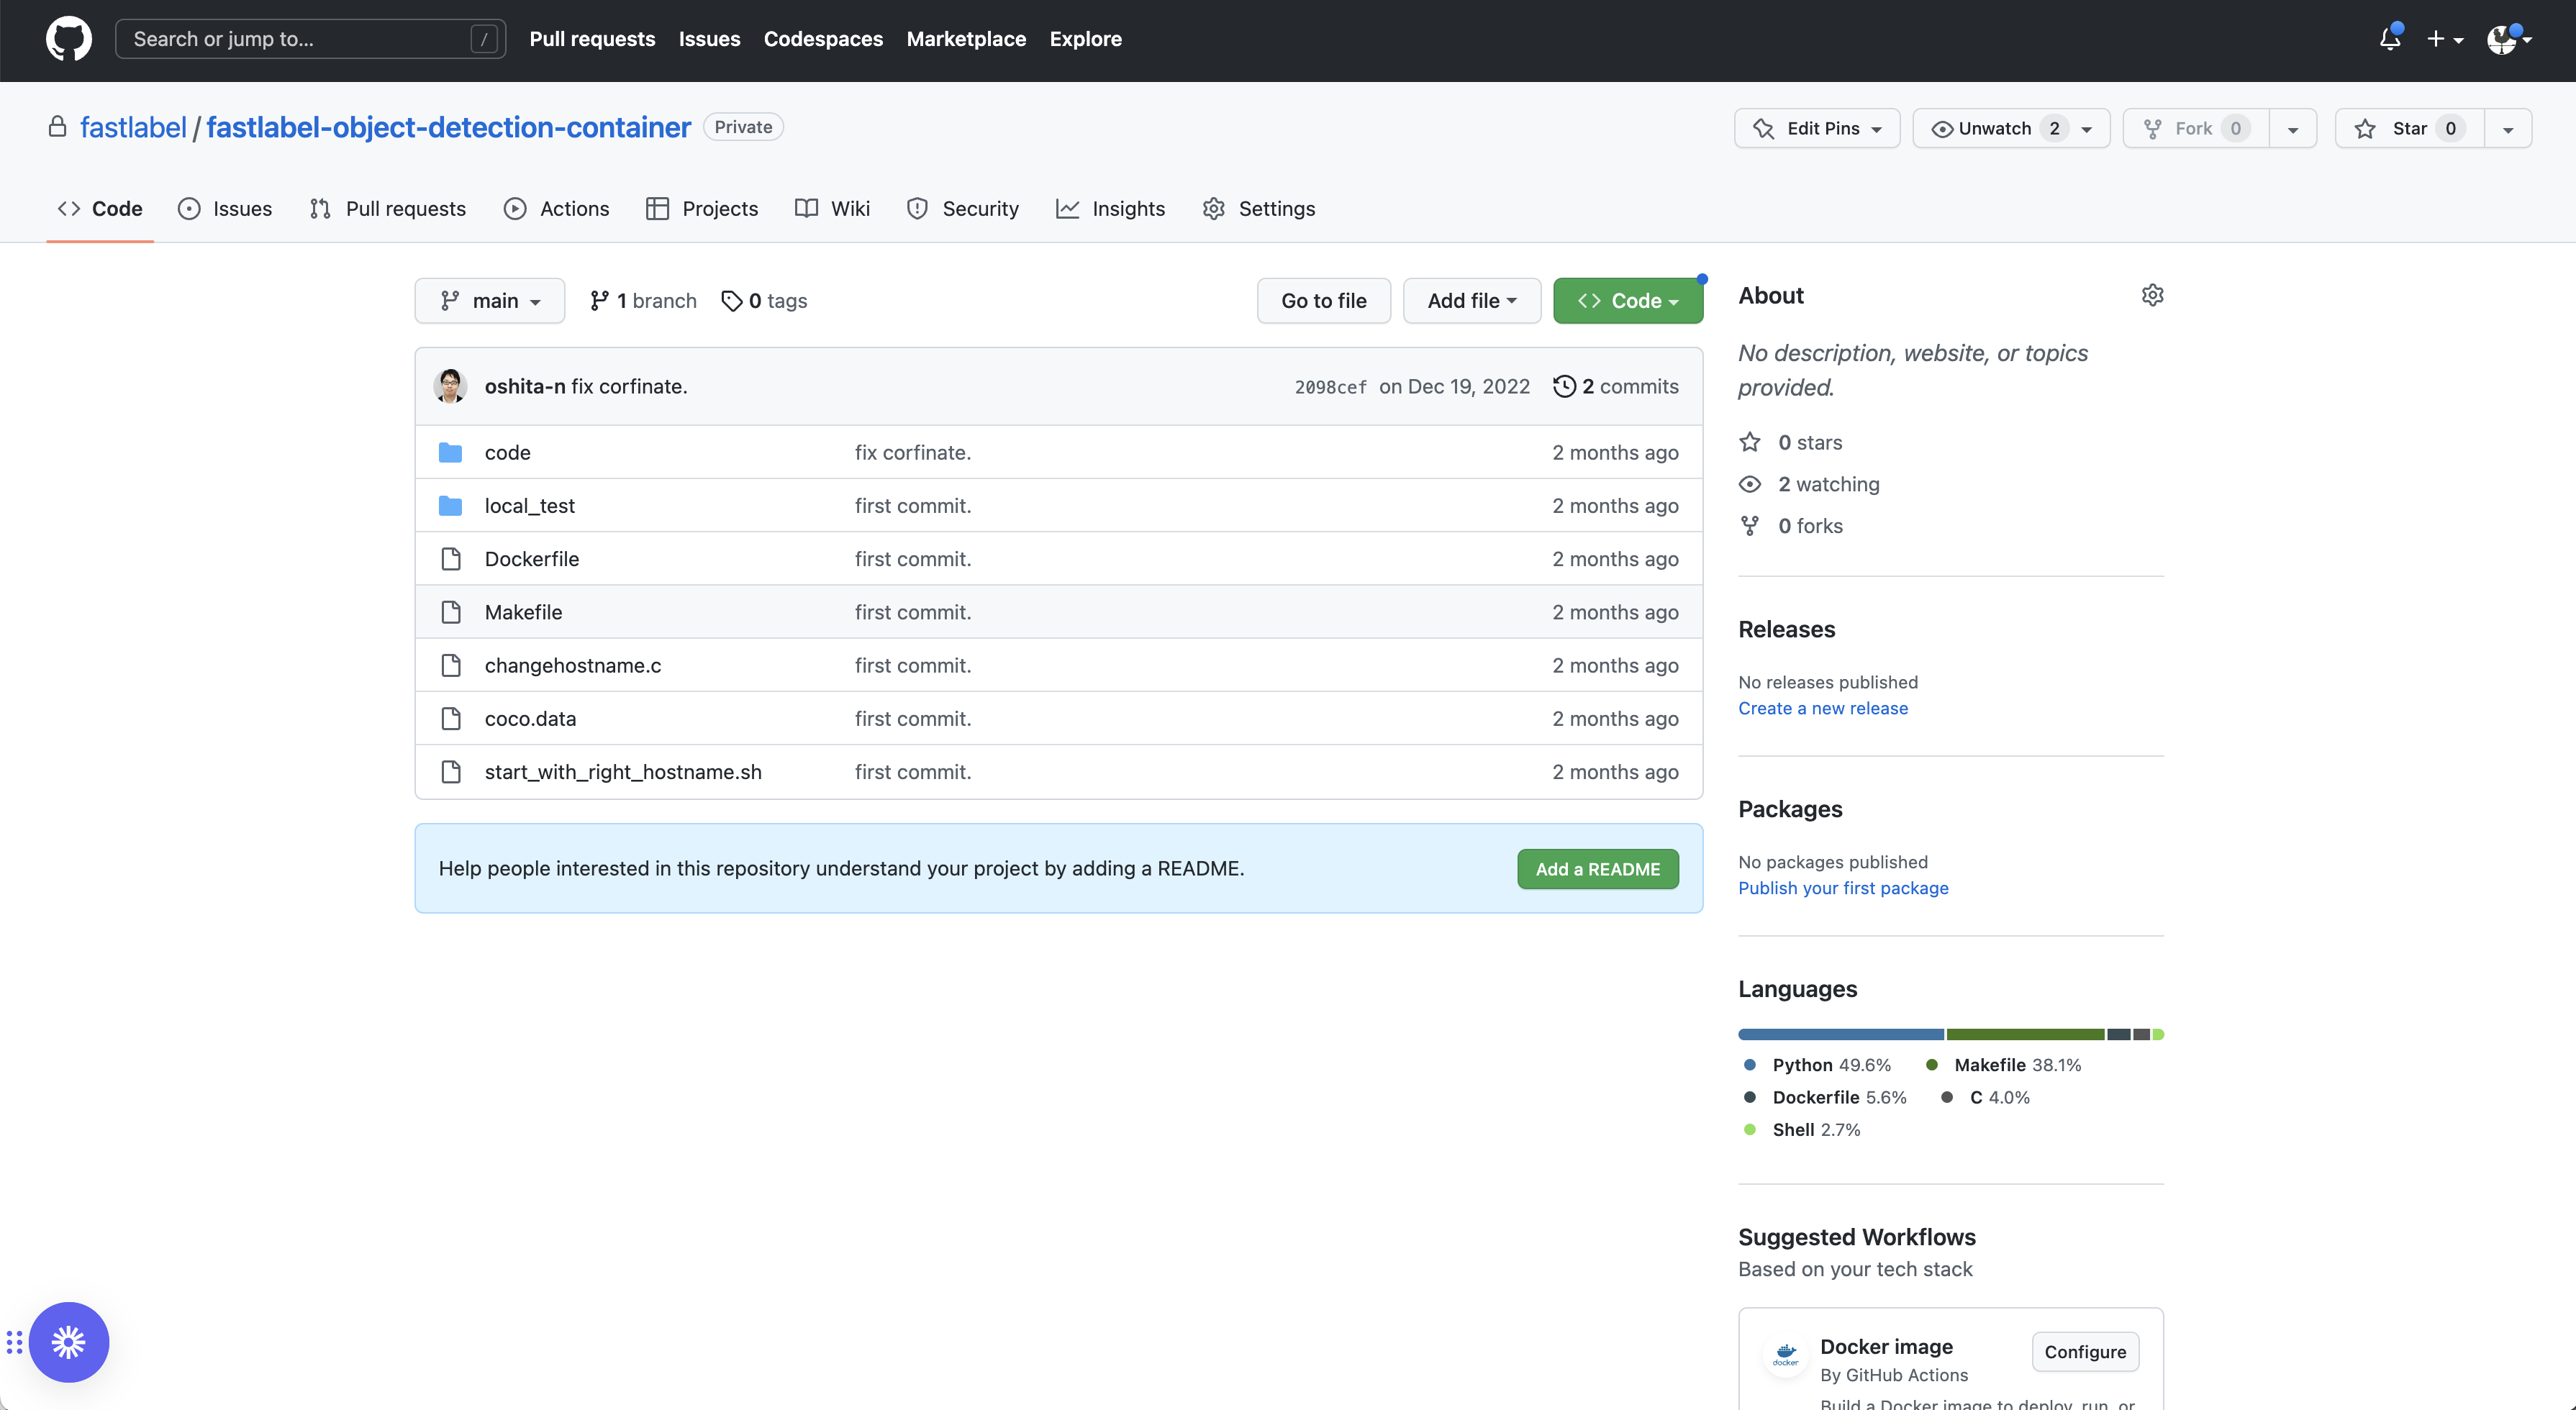2576x1410 pixels.
Task: Click Go to file button
Action: point(1324,301)
